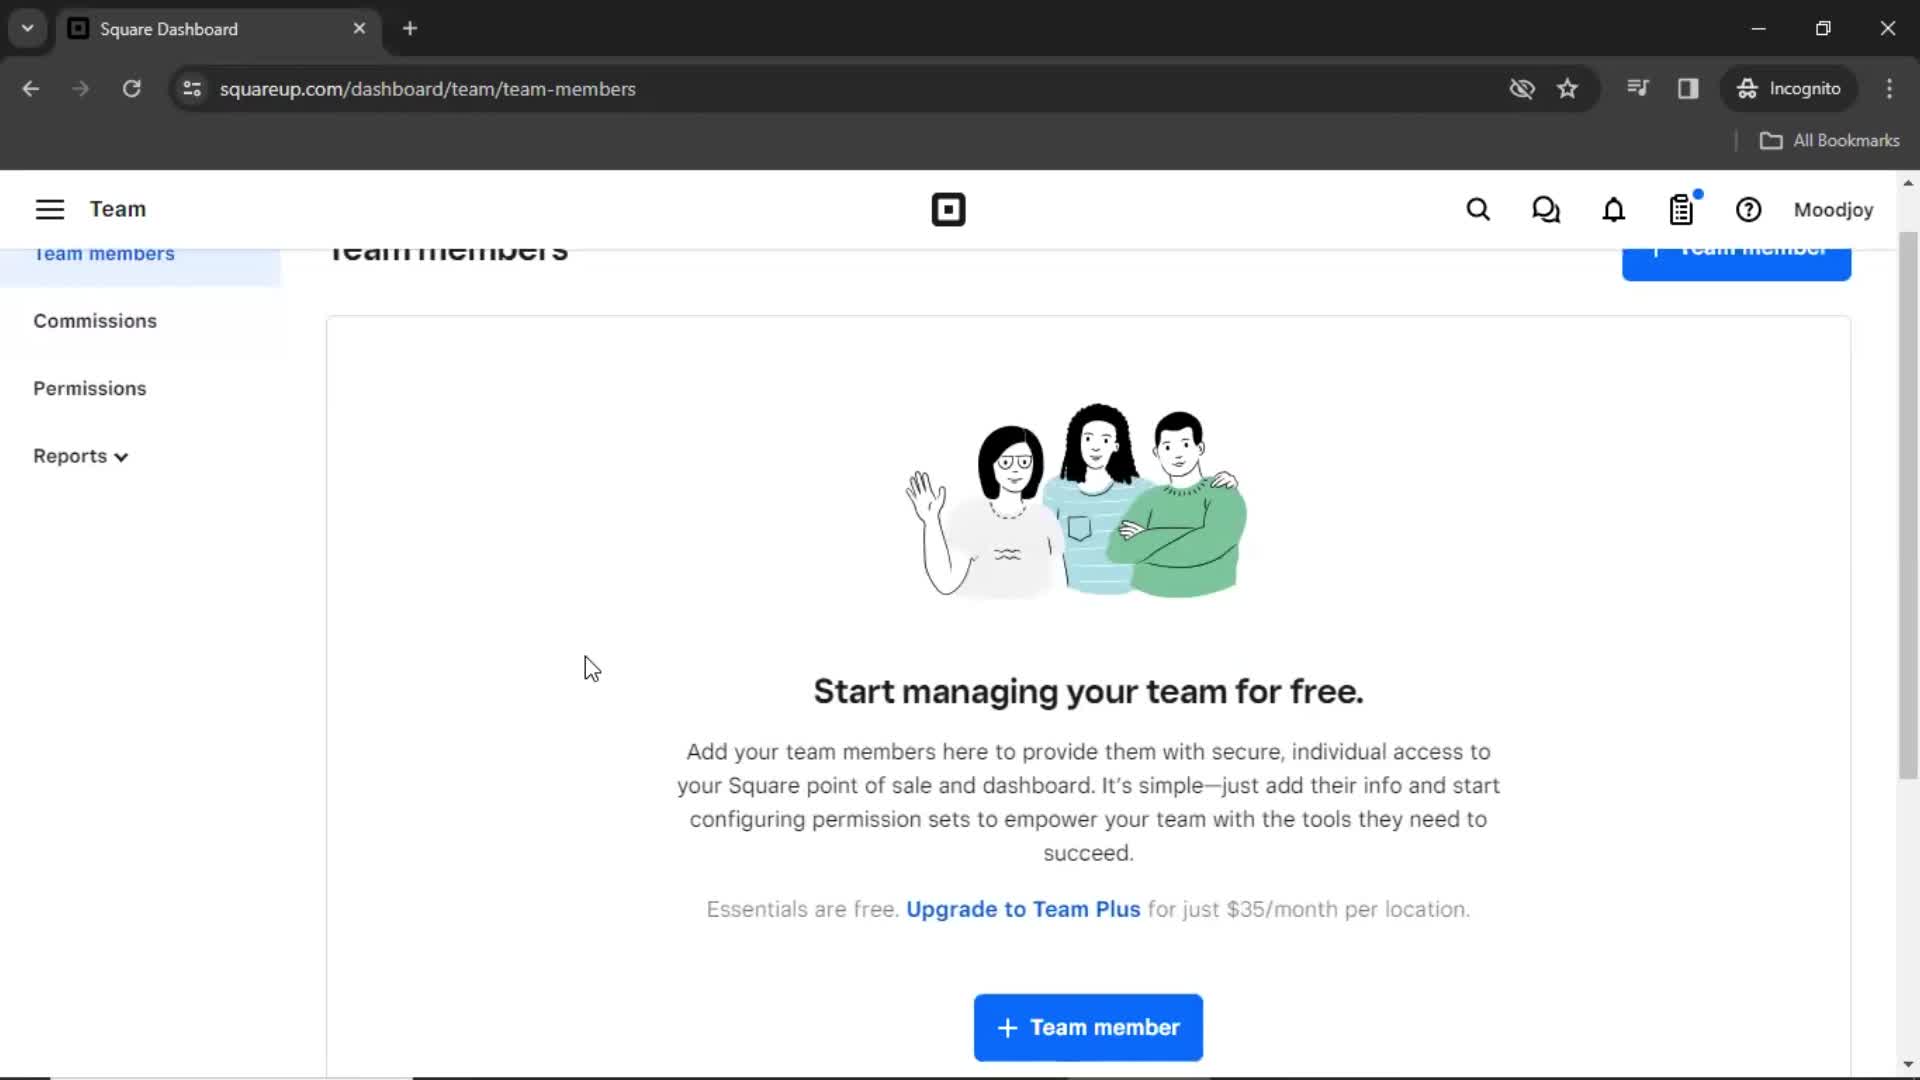Click Upgrade to Team Plus link

point(1022,909)
